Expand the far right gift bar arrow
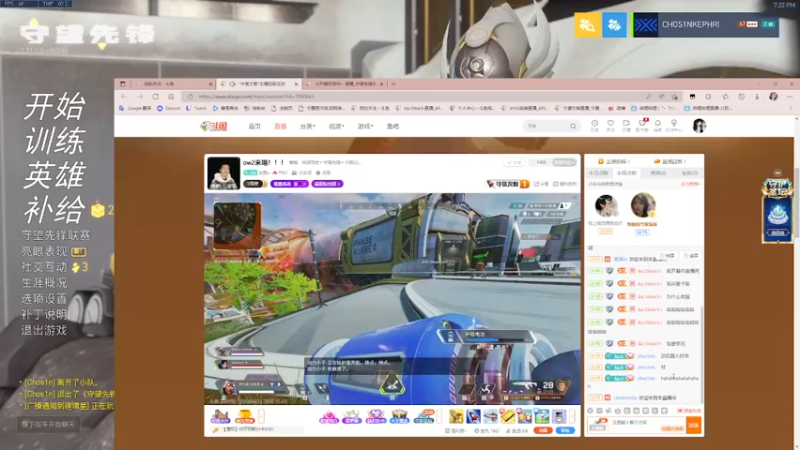This screenshot has height=450, width=800. click(x=572, y=417)
